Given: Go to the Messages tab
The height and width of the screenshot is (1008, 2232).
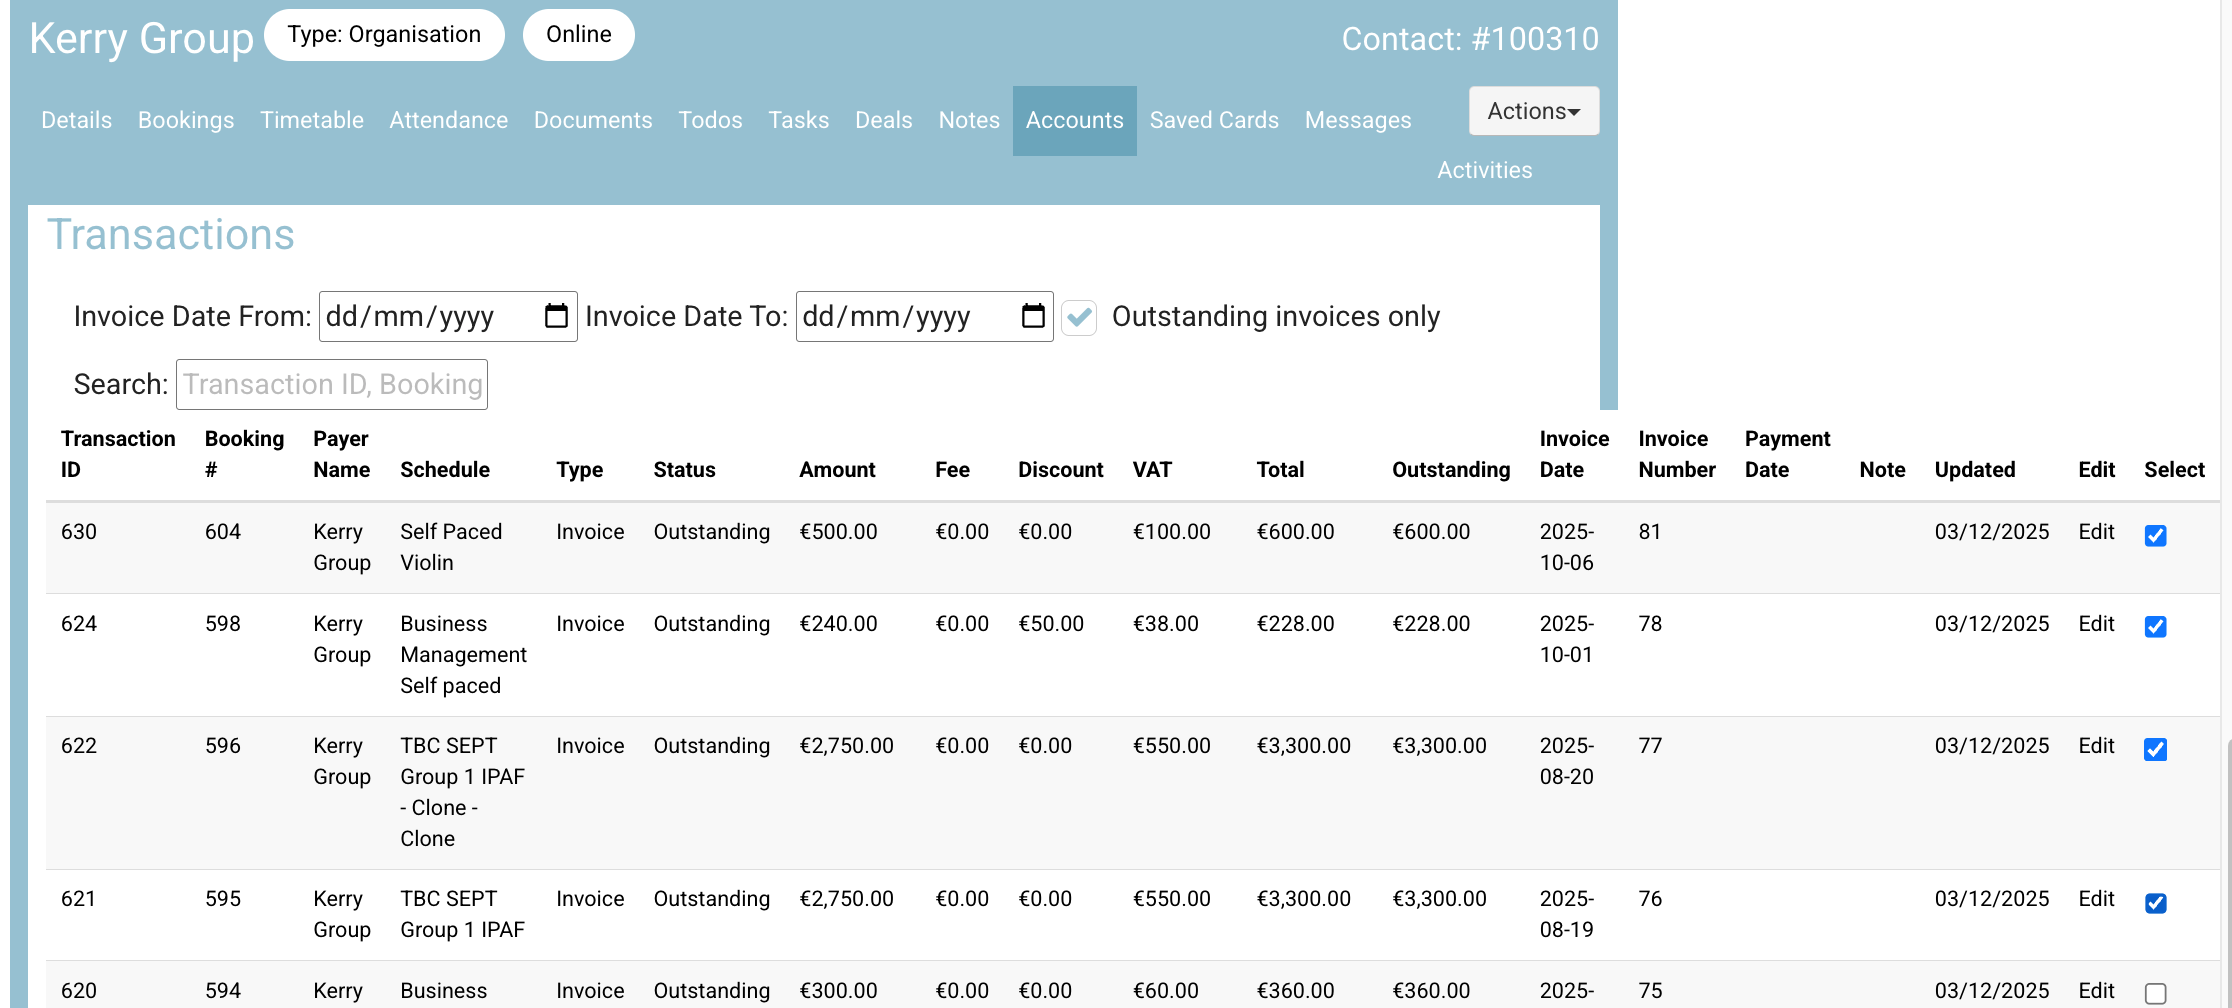Looking at the screenshot, I should click(x=1358, y=120).
